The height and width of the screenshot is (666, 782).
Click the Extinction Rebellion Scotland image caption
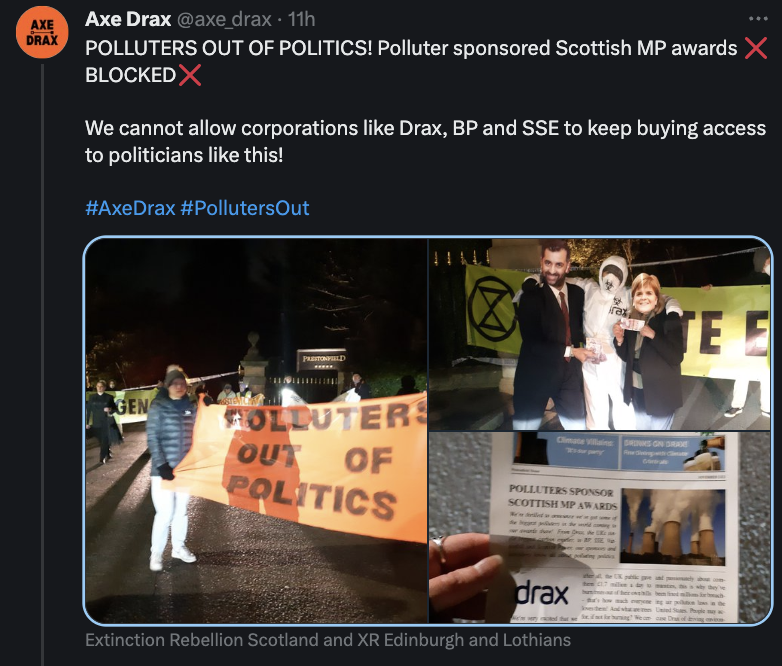pos(328,640)
